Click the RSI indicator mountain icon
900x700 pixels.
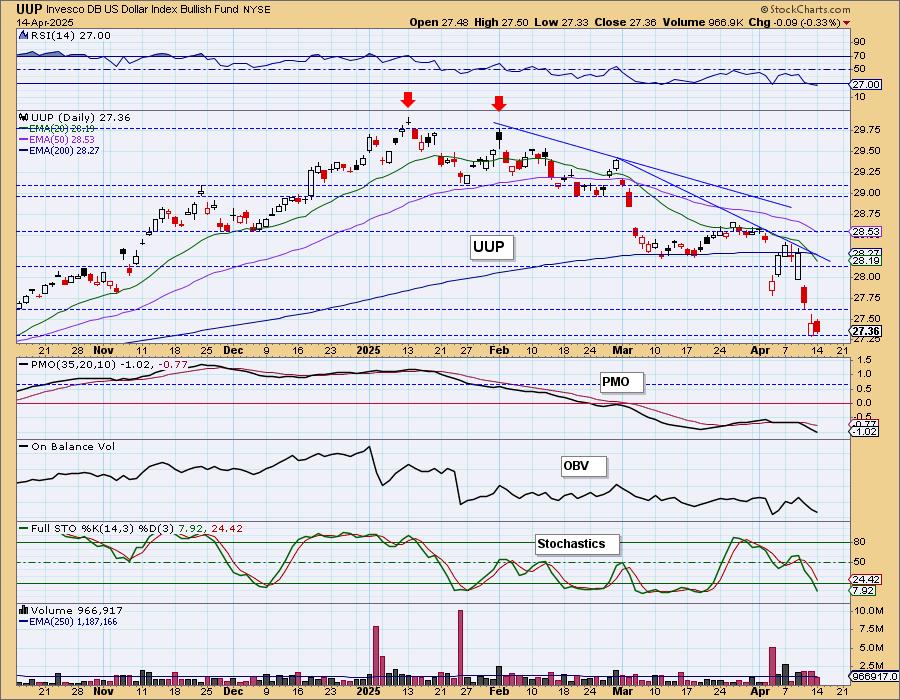(24, 36)
